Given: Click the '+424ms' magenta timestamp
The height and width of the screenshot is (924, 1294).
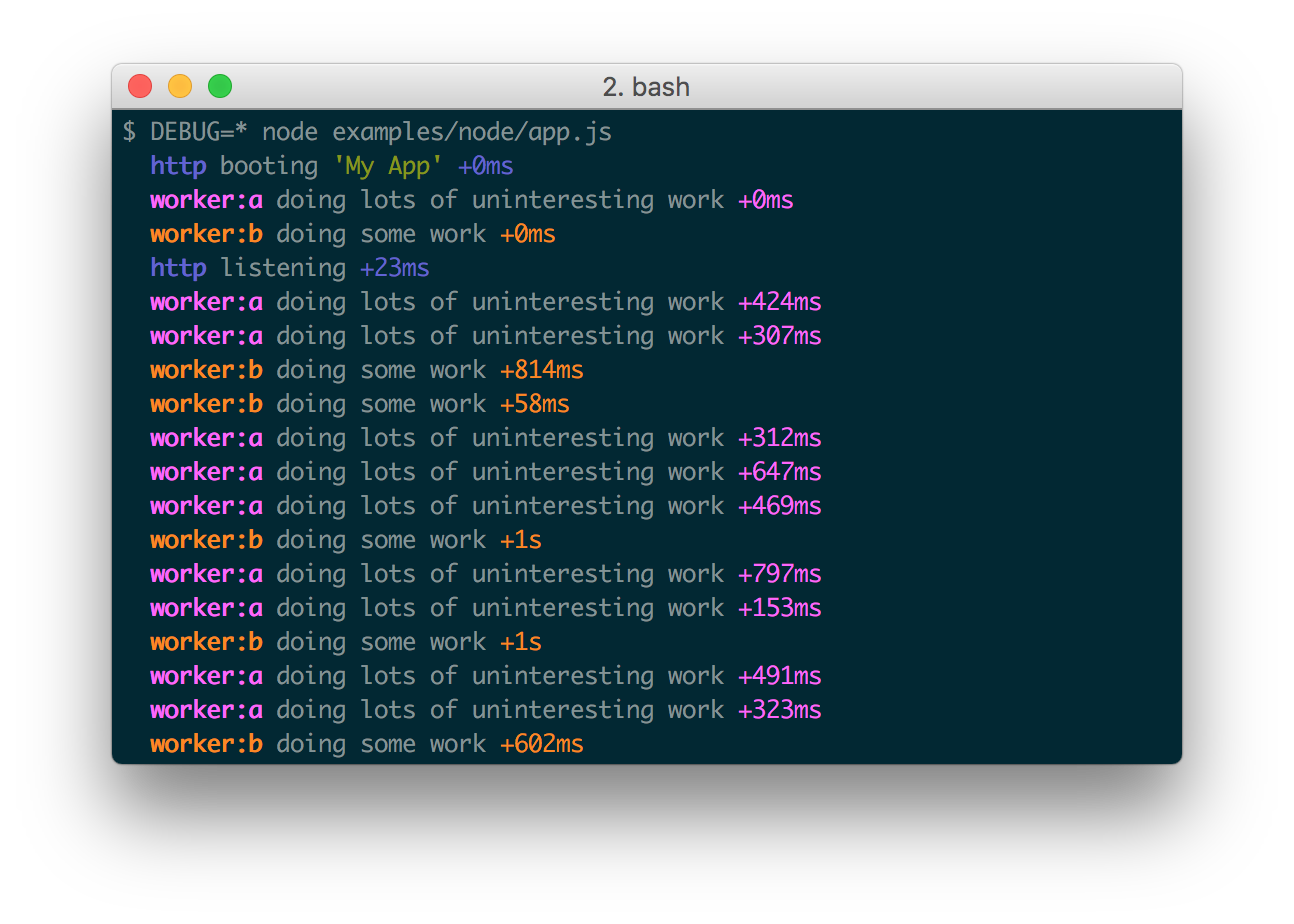Looking at the screenshot, I should click(780, 301).
